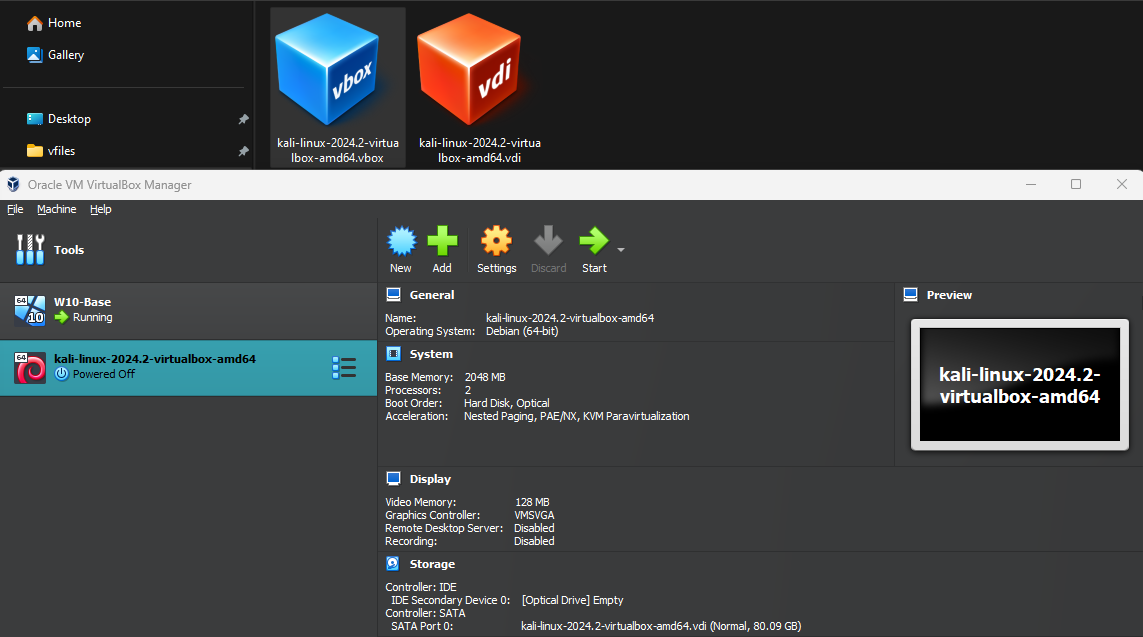Open the Start dropdown arrow
This screenshot has height=637, width=1143.
pos(621,250)
